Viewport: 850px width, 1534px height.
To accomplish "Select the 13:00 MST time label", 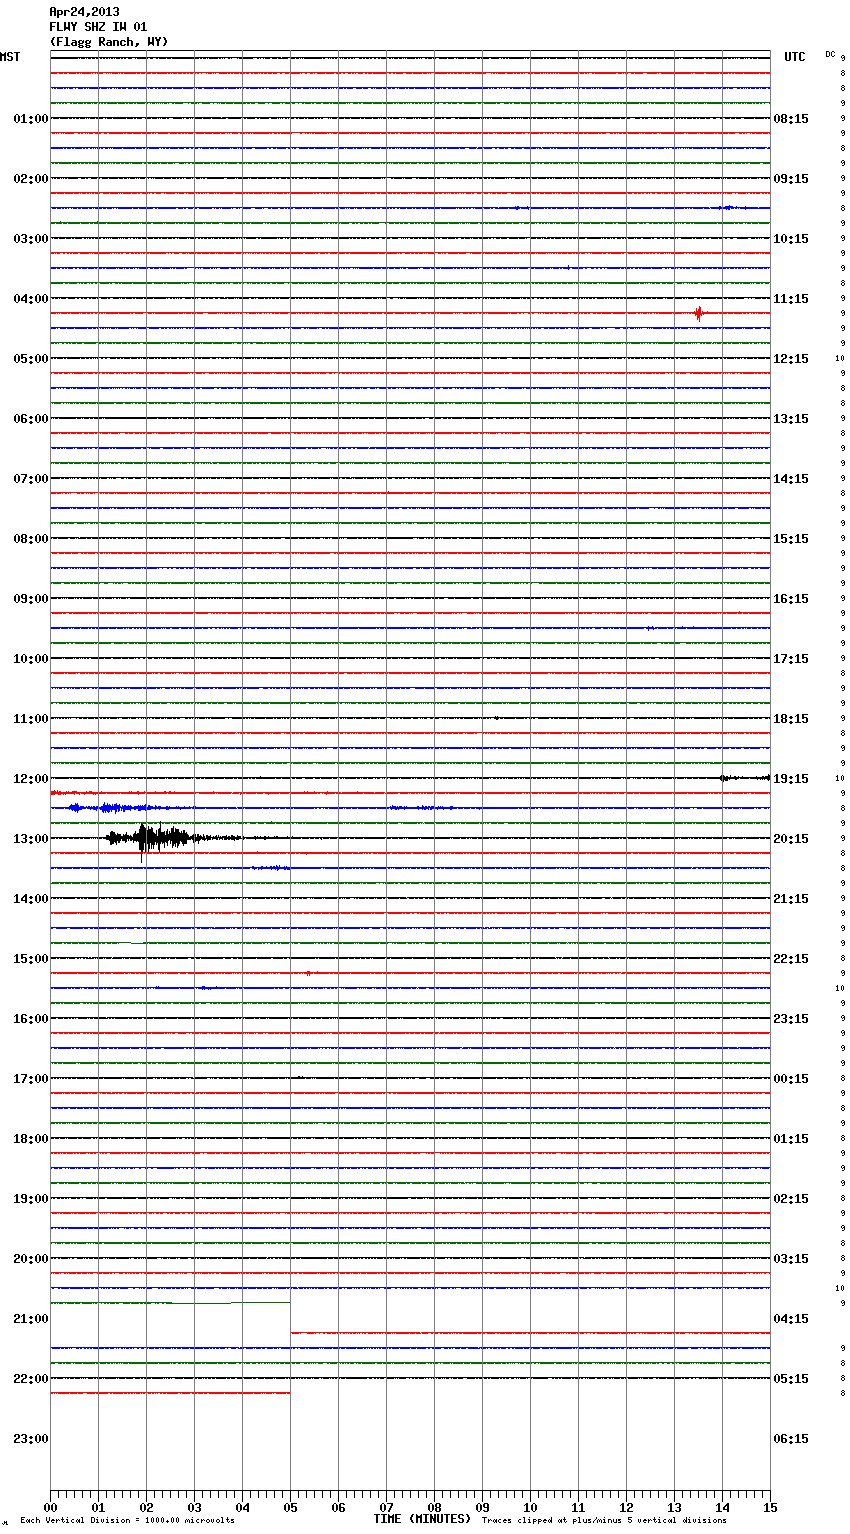I will (31, 839).
